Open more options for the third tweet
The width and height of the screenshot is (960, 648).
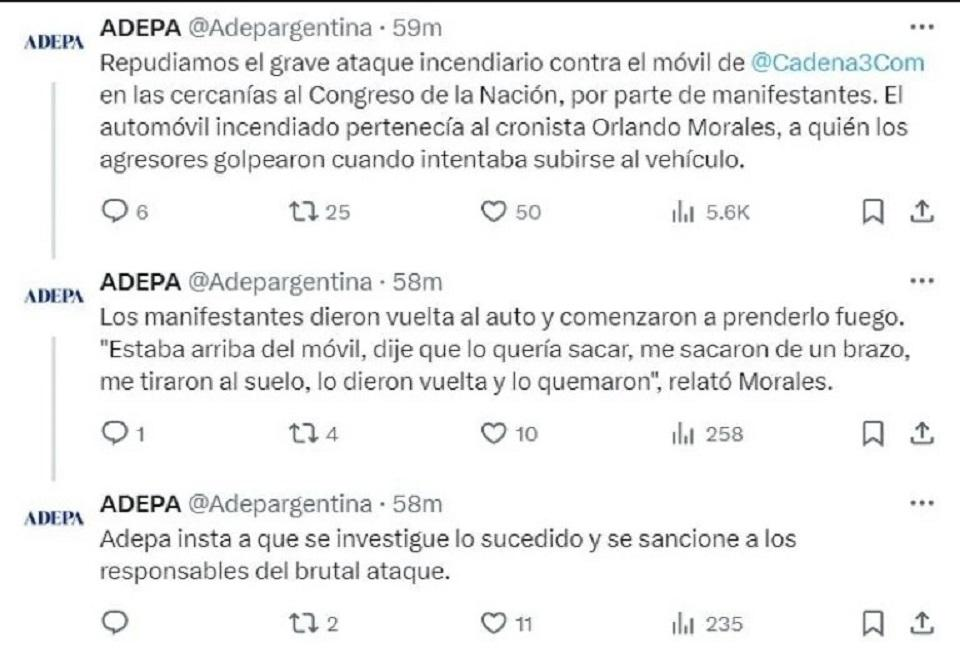click(922, 501)
